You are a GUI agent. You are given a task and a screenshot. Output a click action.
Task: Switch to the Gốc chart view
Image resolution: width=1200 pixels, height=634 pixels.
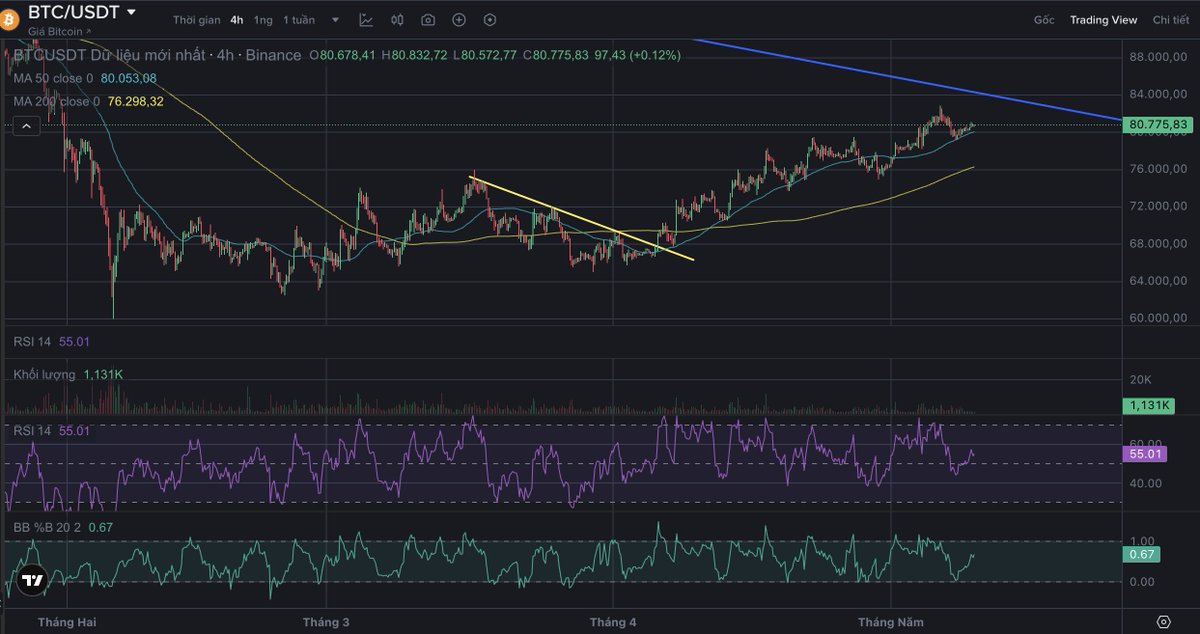(x=1044, y=20)
